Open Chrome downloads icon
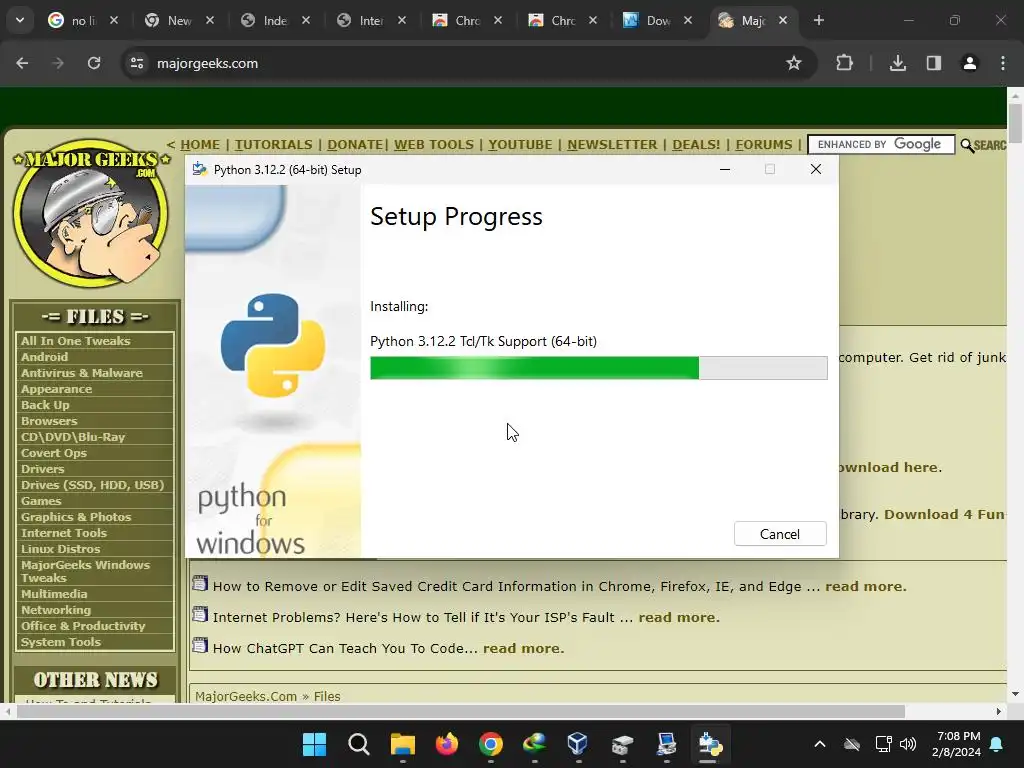This screenshot has height=768, width=1024. coord(898,63)
